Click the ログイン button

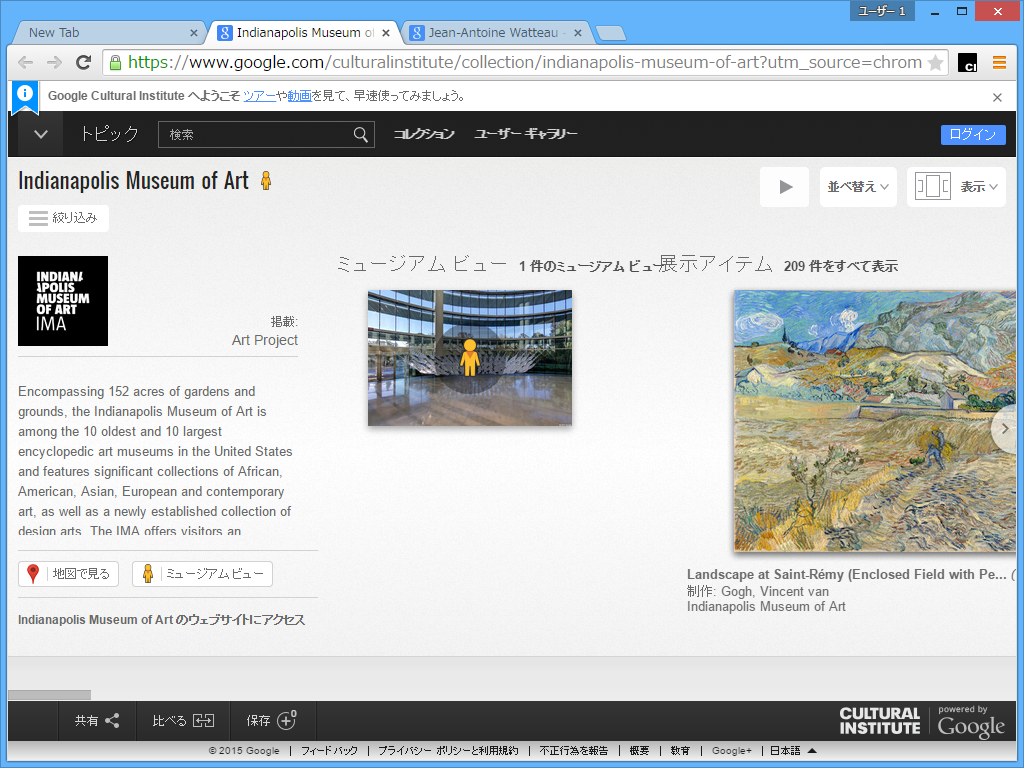coord(972,133)
